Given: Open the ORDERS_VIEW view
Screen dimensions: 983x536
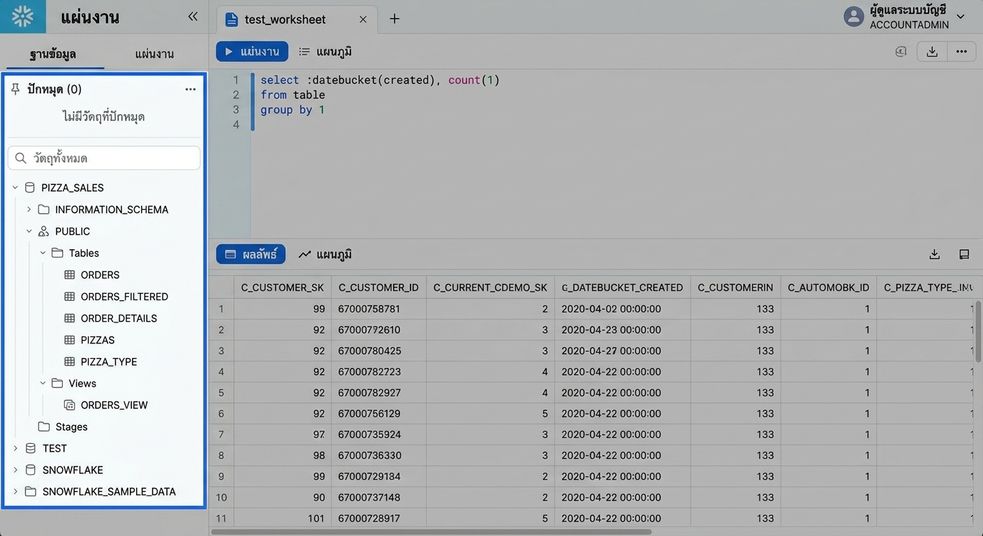Looking at the screenshot, I should [x=114, y=405].
